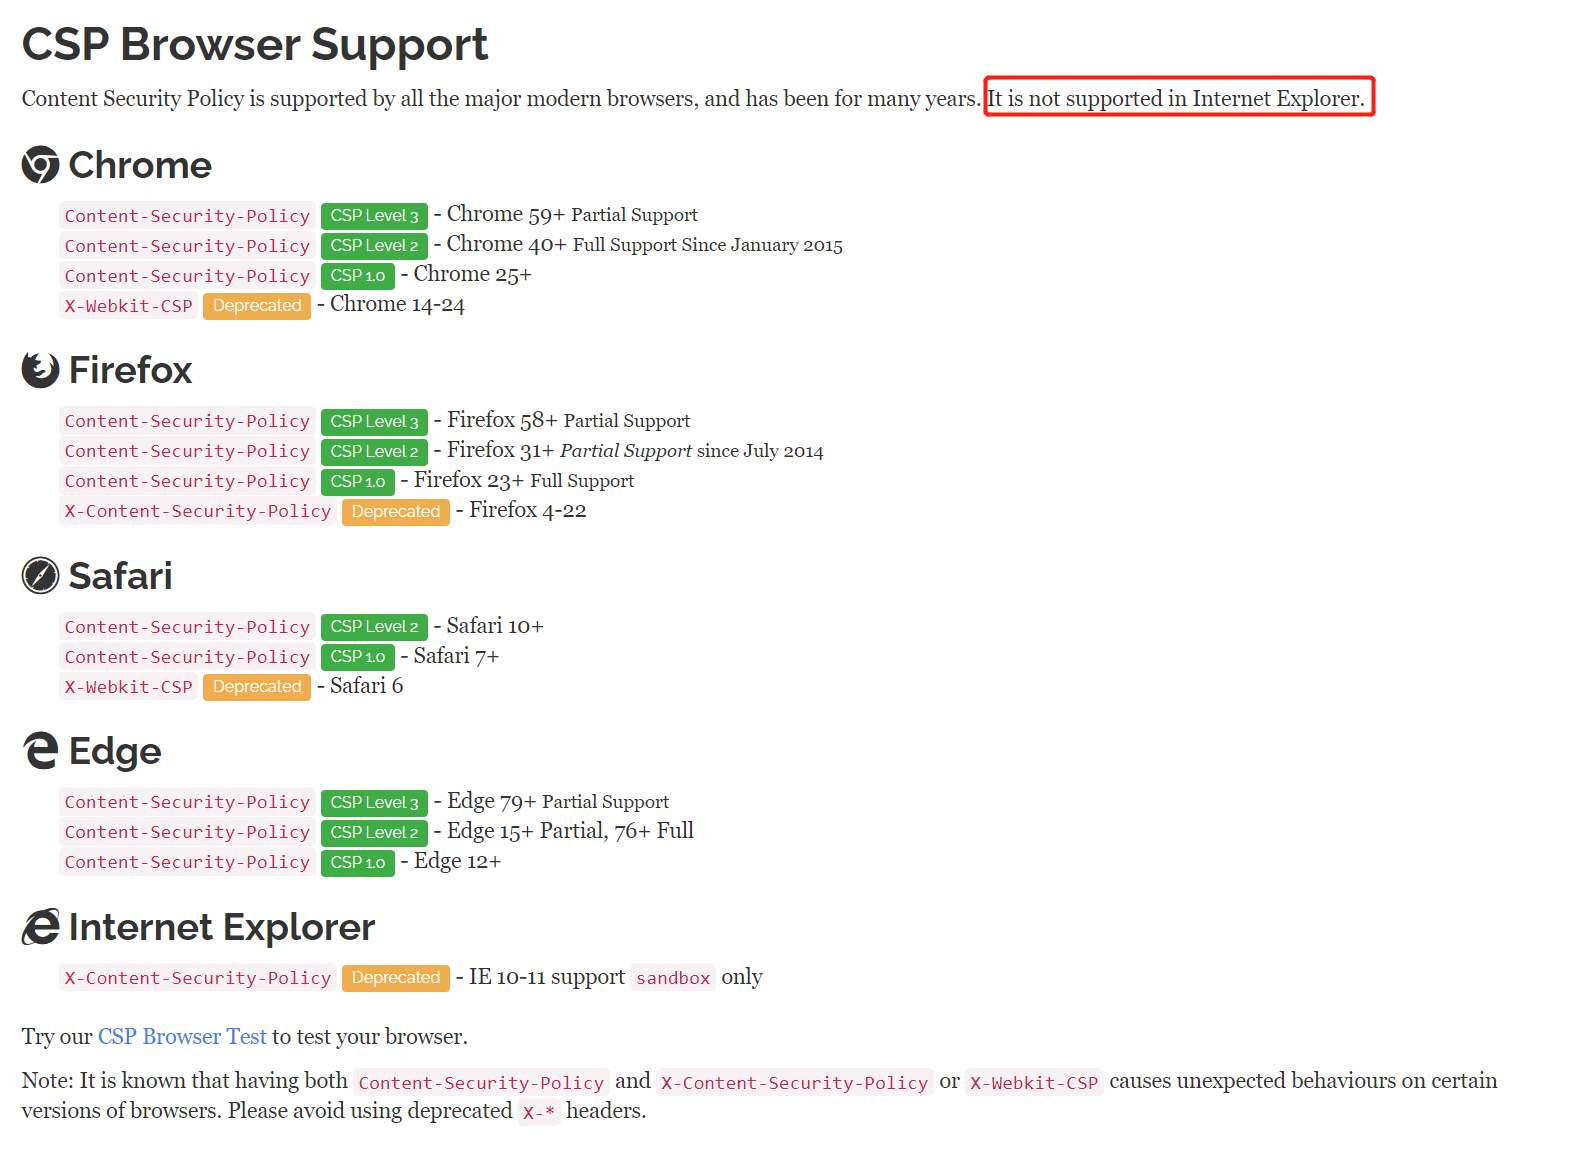
Task: Click the Internet Explorer section heading text
Action: point(222,927)
